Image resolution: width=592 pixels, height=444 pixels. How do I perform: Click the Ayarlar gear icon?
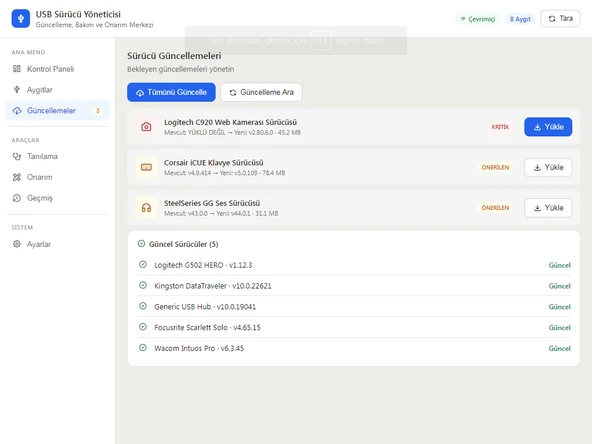17,244
